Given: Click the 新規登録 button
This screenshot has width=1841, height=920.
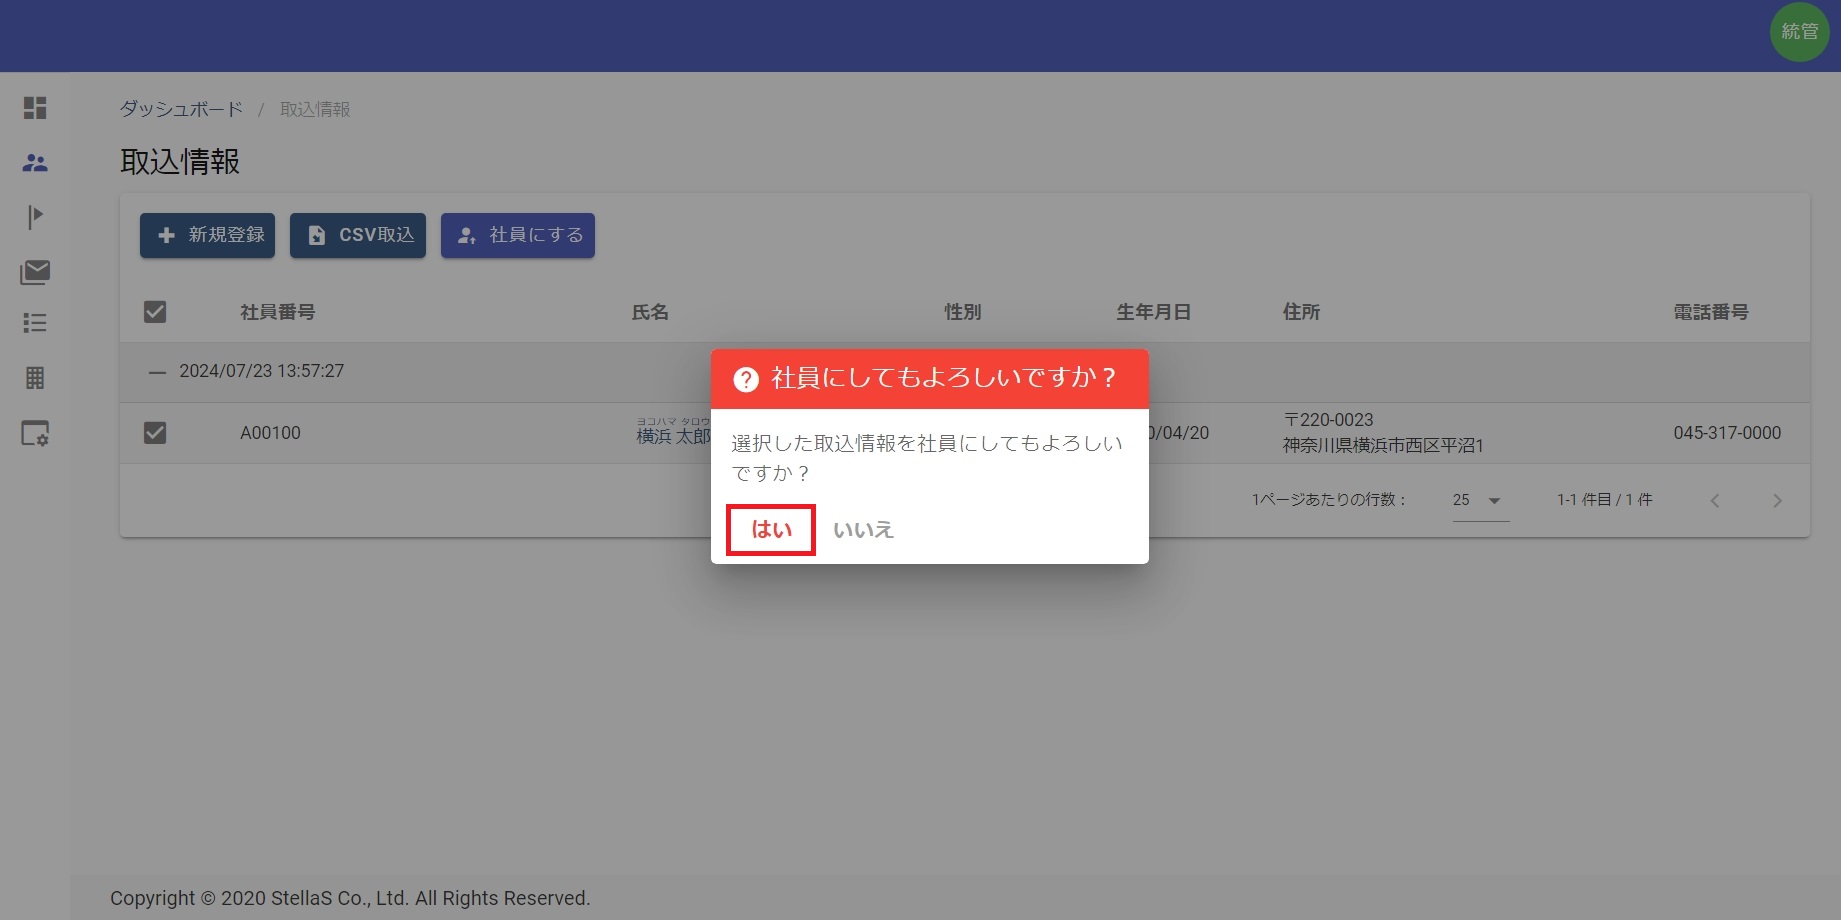Looking at the screenshot, I should (207, 235).
